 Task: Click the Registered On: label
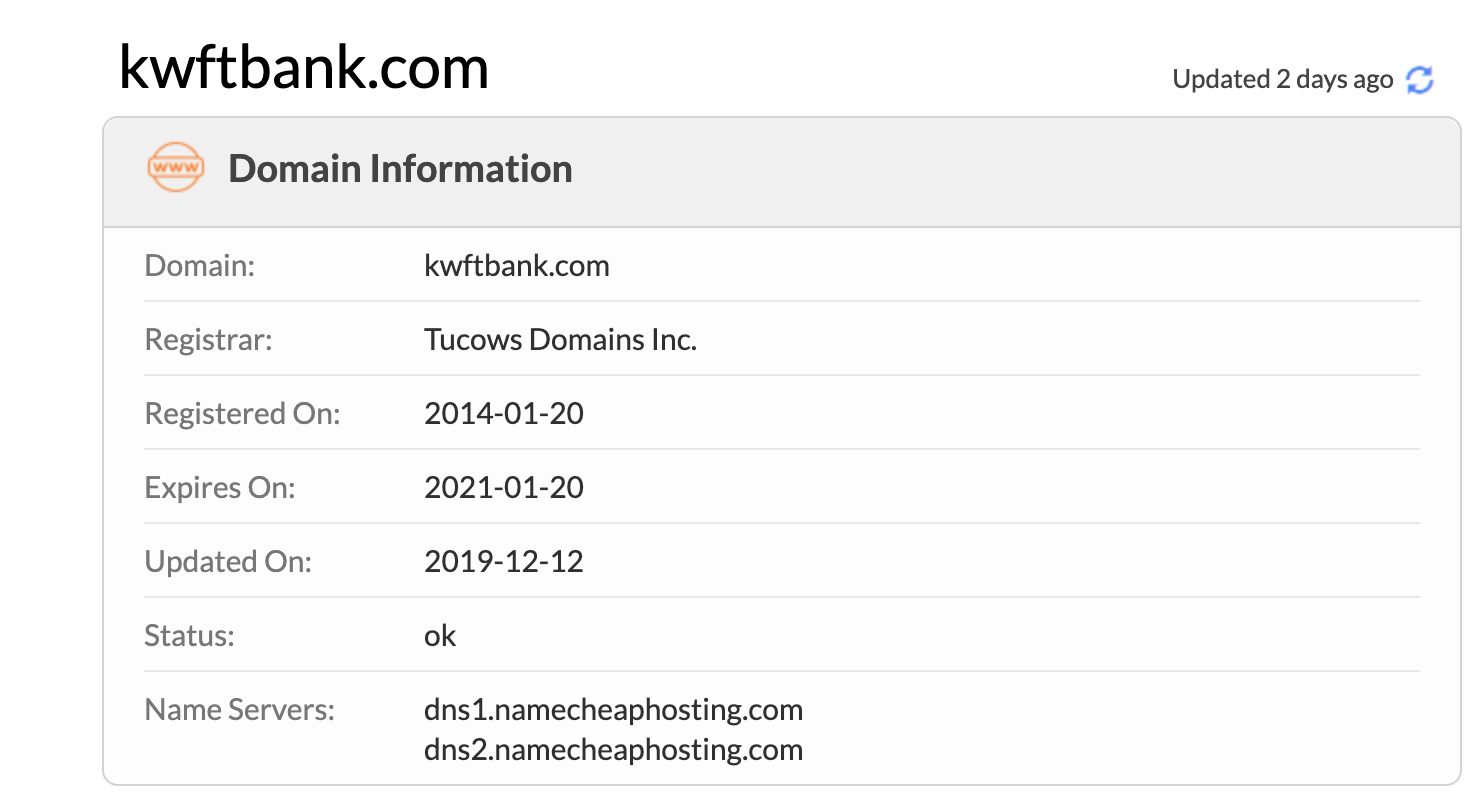[243, 414]
